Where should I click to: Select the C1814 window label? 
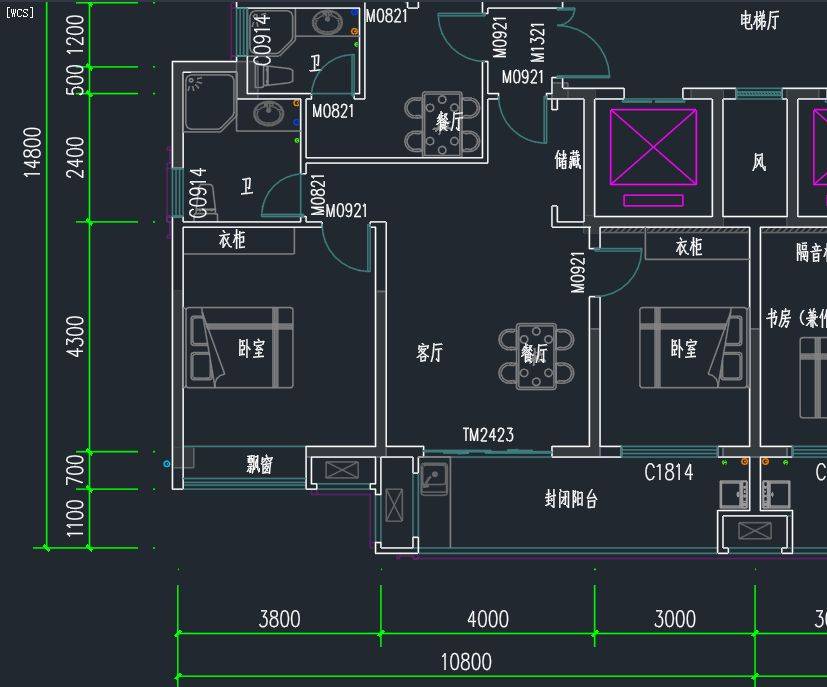(668, 472)
